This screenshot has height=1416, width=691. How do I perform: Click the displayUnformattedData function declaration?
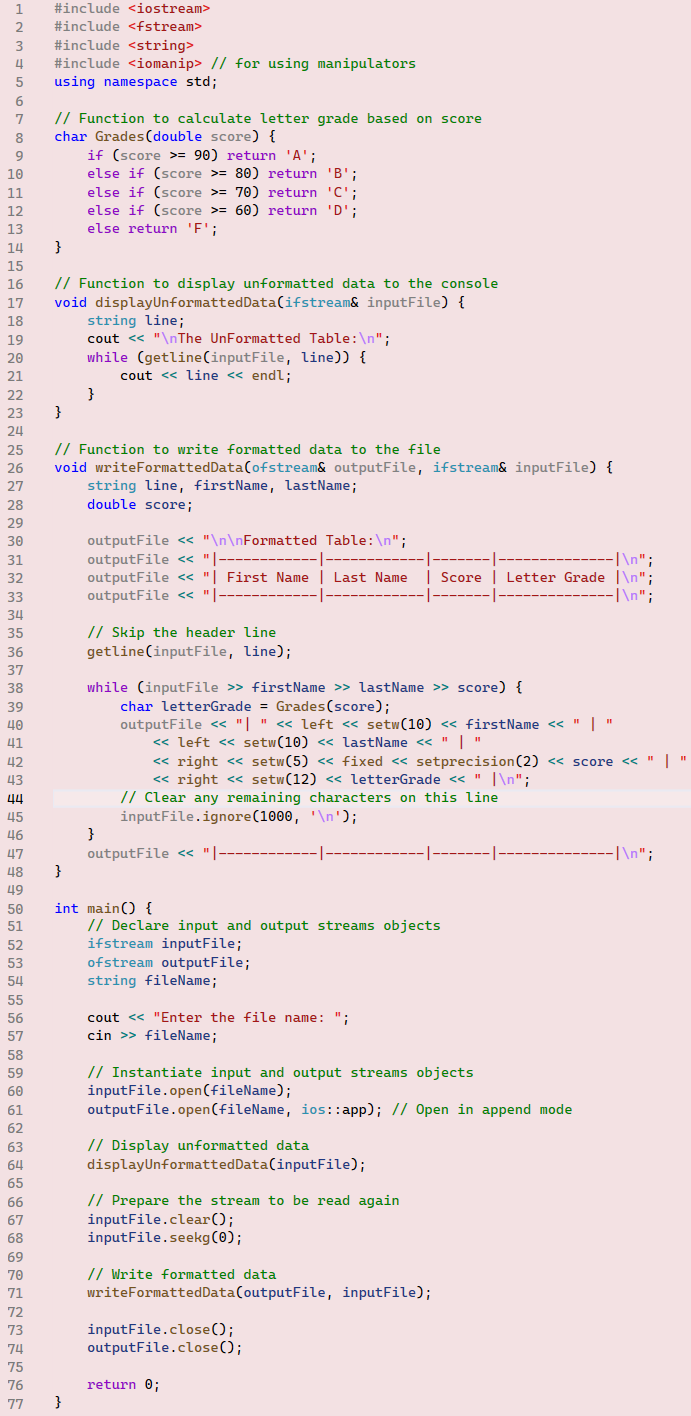point(260,302)
